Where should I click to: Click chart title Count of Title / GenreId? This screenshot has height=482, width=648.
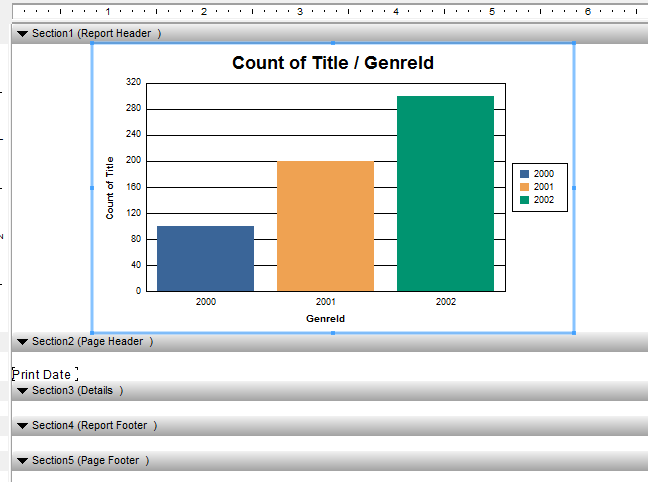pyautogui.click(x=333, y=63)
